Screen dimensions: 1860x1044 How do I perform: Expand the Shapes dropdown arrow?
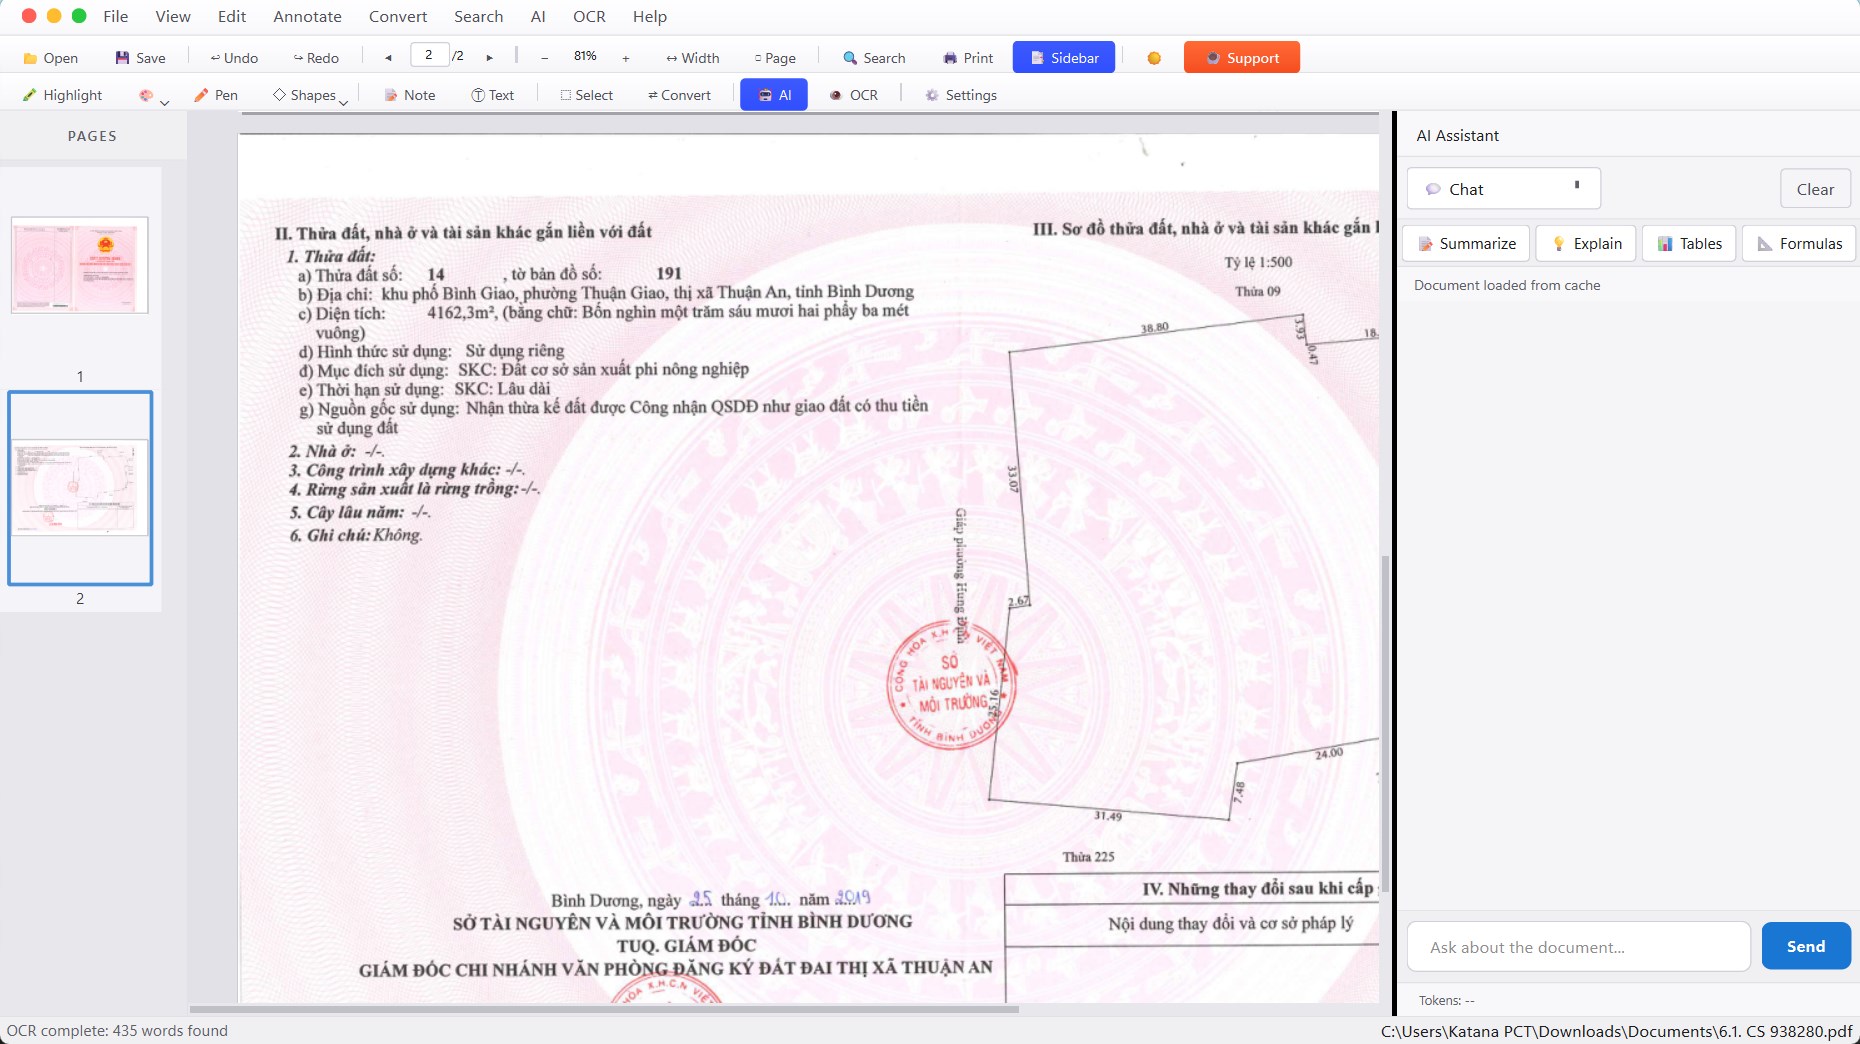click(x=343, y=102)
